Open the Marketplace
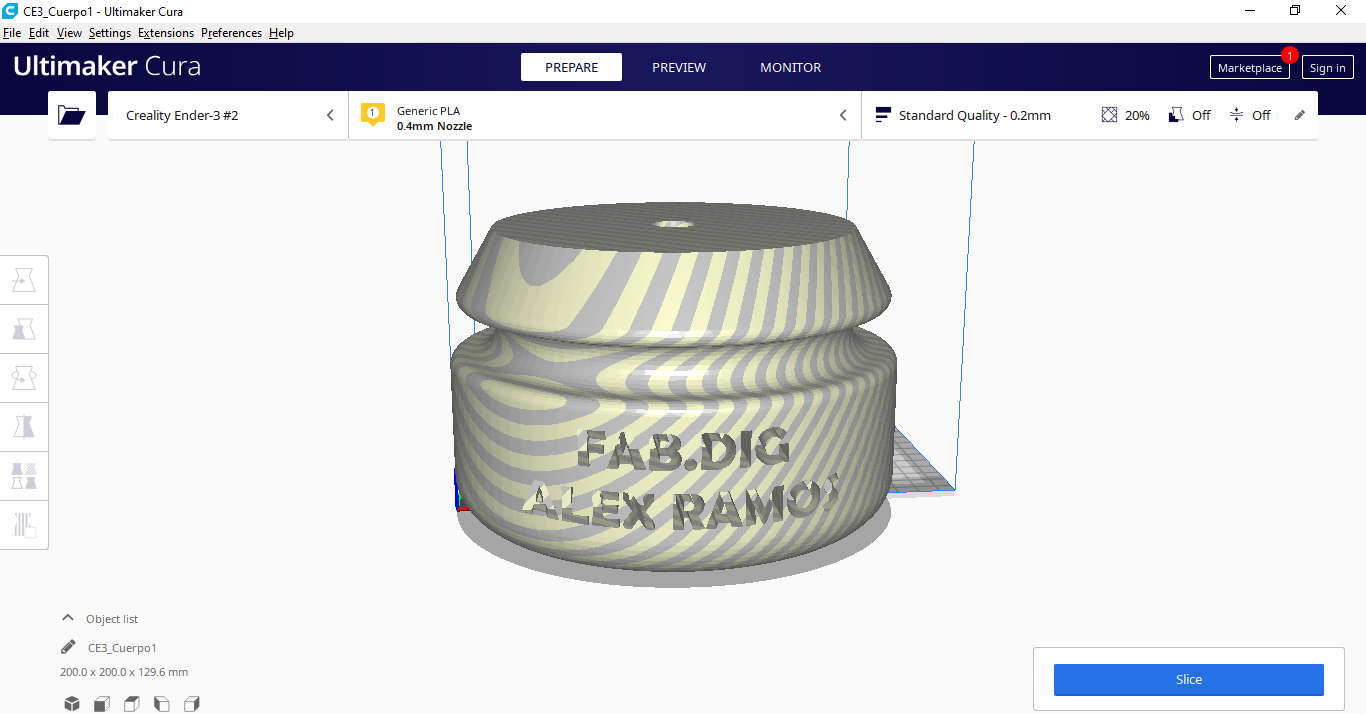This screenshot has width=1366, height=714. click(1249, 67)
